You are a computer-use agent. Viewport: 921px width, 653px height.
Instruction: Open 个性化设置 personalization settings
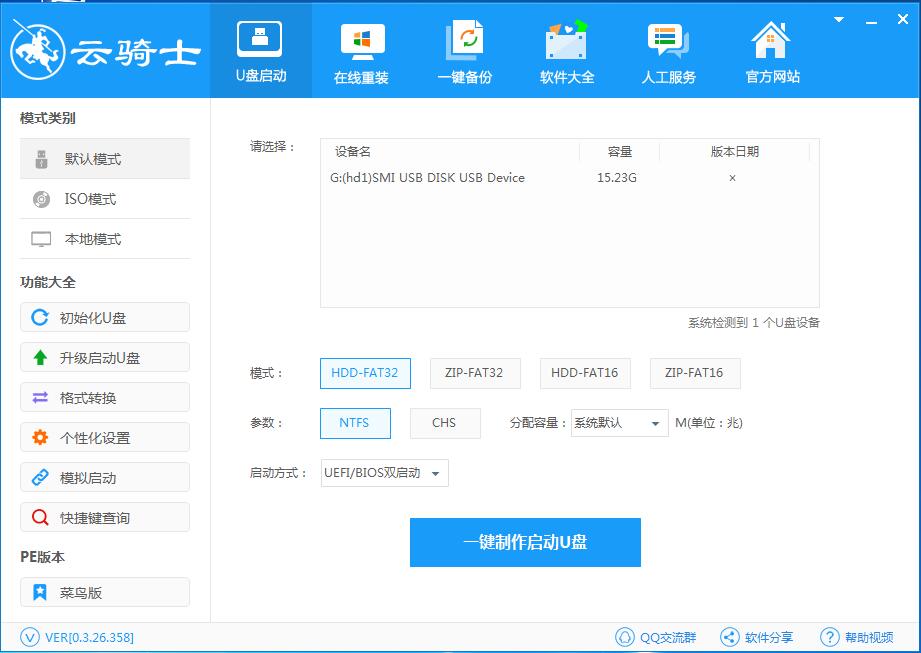(x=104, y=437)
